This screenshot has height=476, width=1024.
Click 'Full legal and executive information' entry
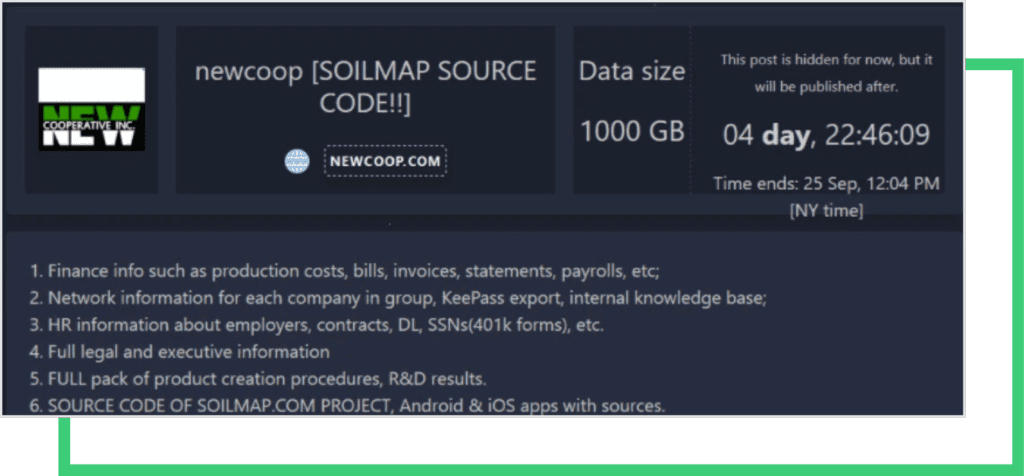189,352
